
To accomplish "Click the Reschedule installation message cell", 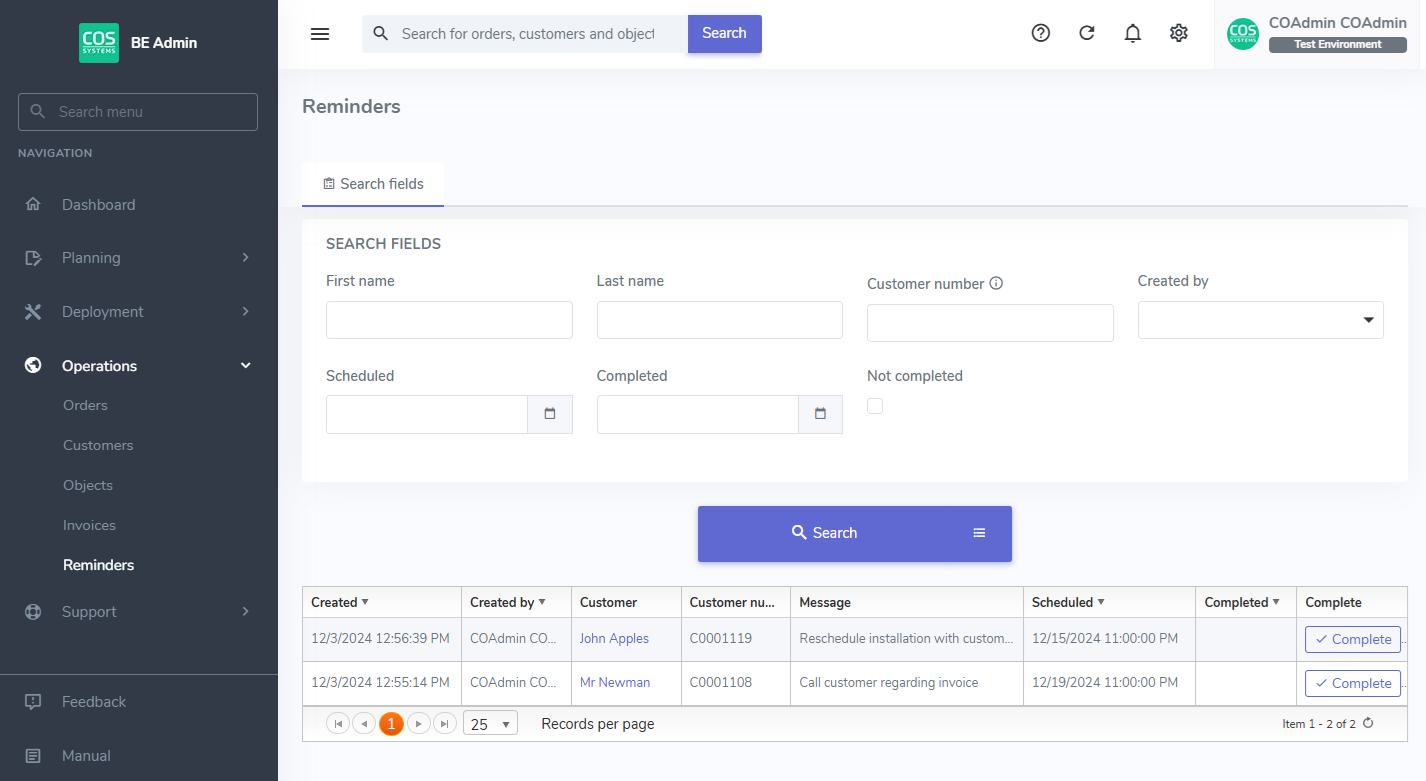I will [x=907, y=638].
